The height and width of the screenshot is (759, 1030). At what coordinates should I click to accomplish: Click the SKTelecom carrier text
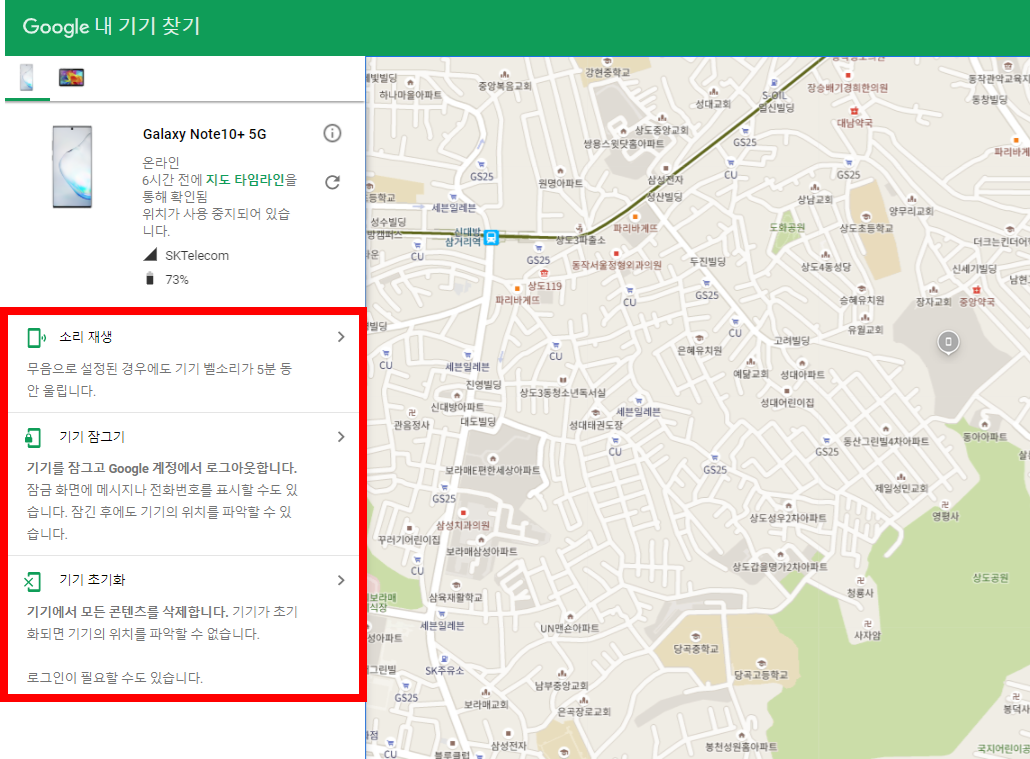[197, 256]
